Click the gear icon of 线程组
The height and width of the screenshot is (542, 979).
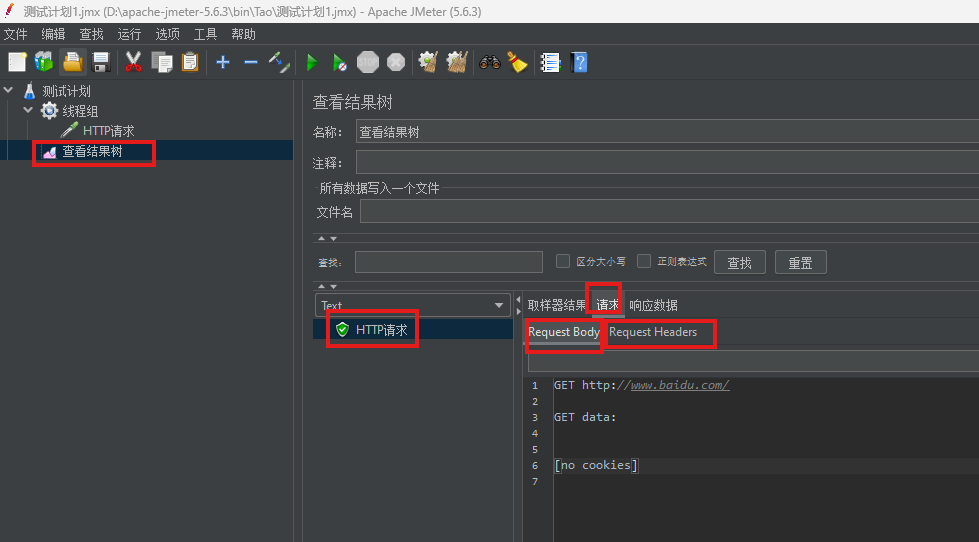(x=49, y=111)
